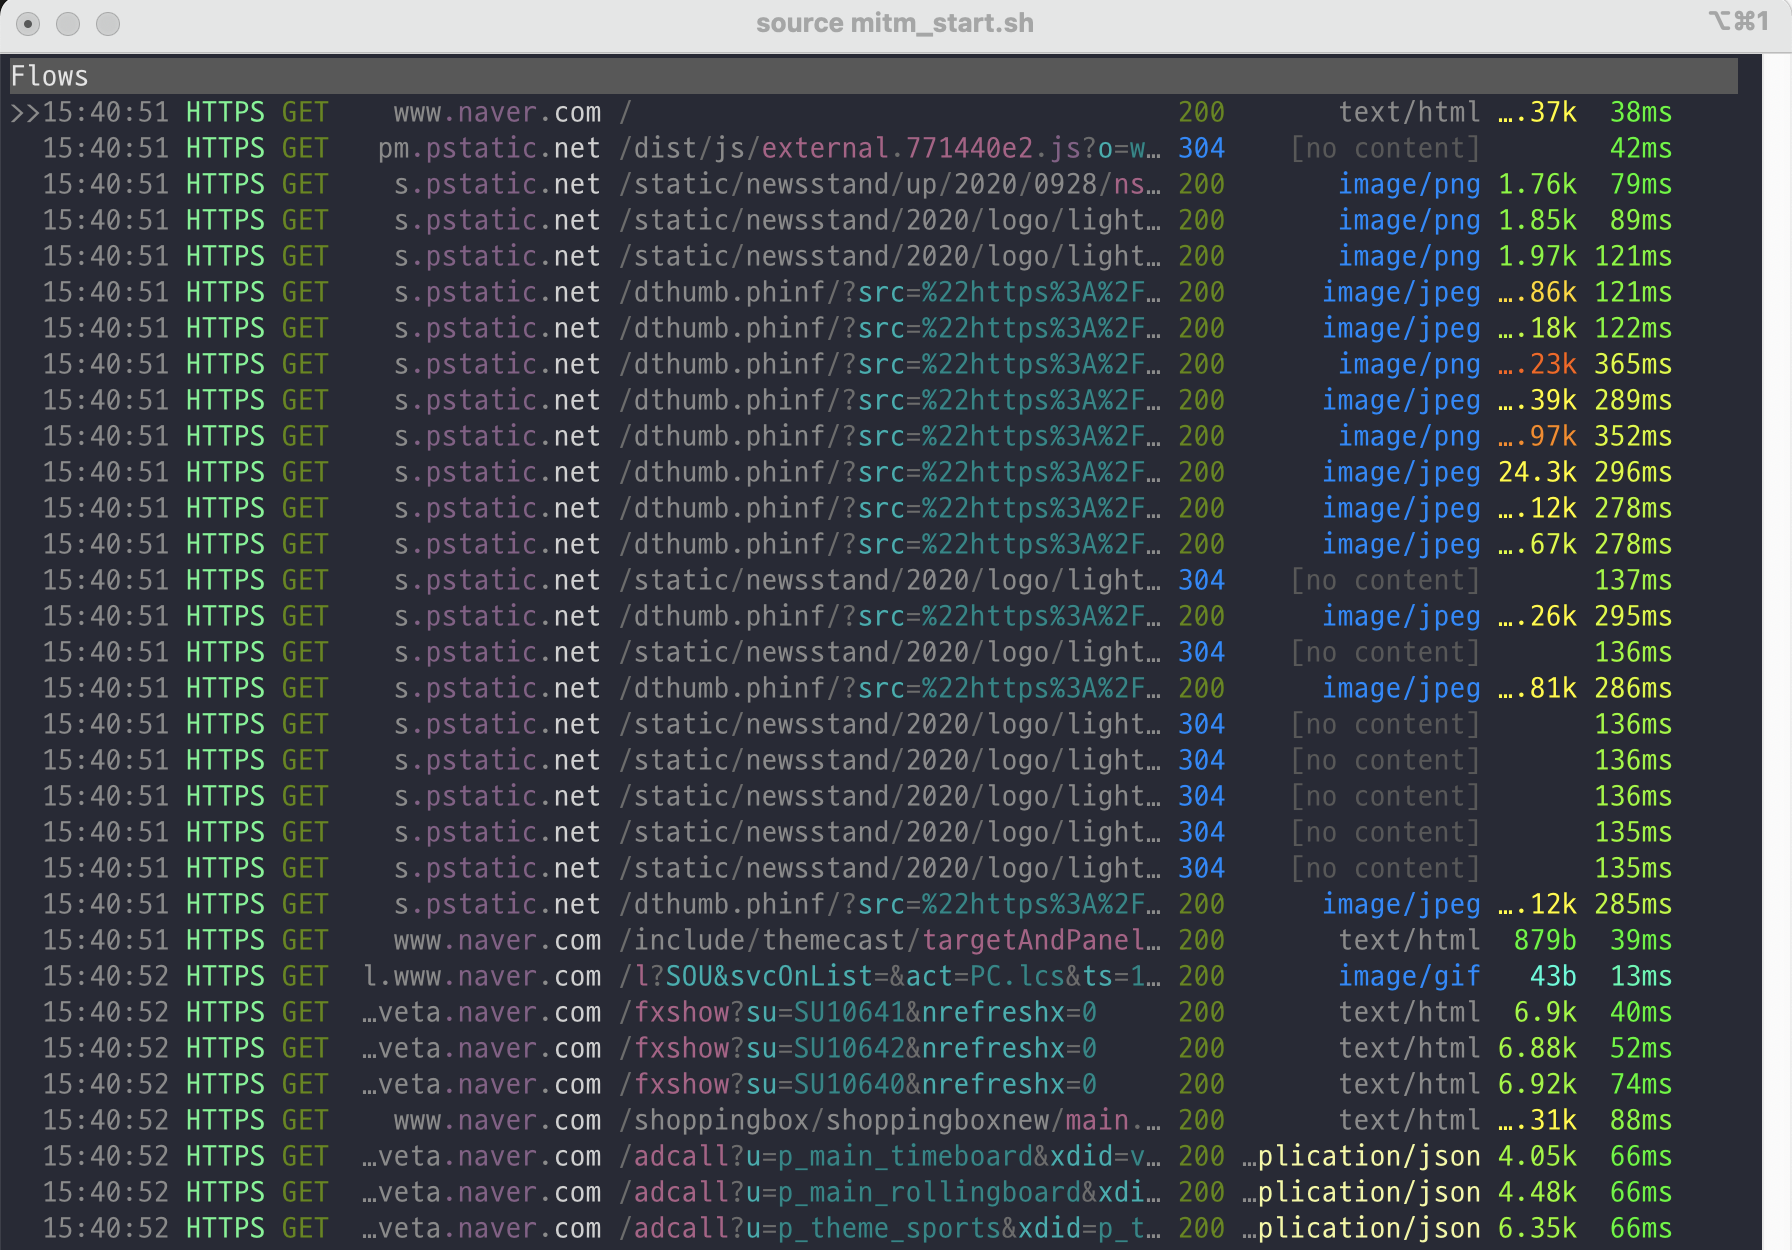The height and width of the screenshot is (1250, 1792).
Task: Click the 38ms duration of first flow
Action: point(1641,112)
